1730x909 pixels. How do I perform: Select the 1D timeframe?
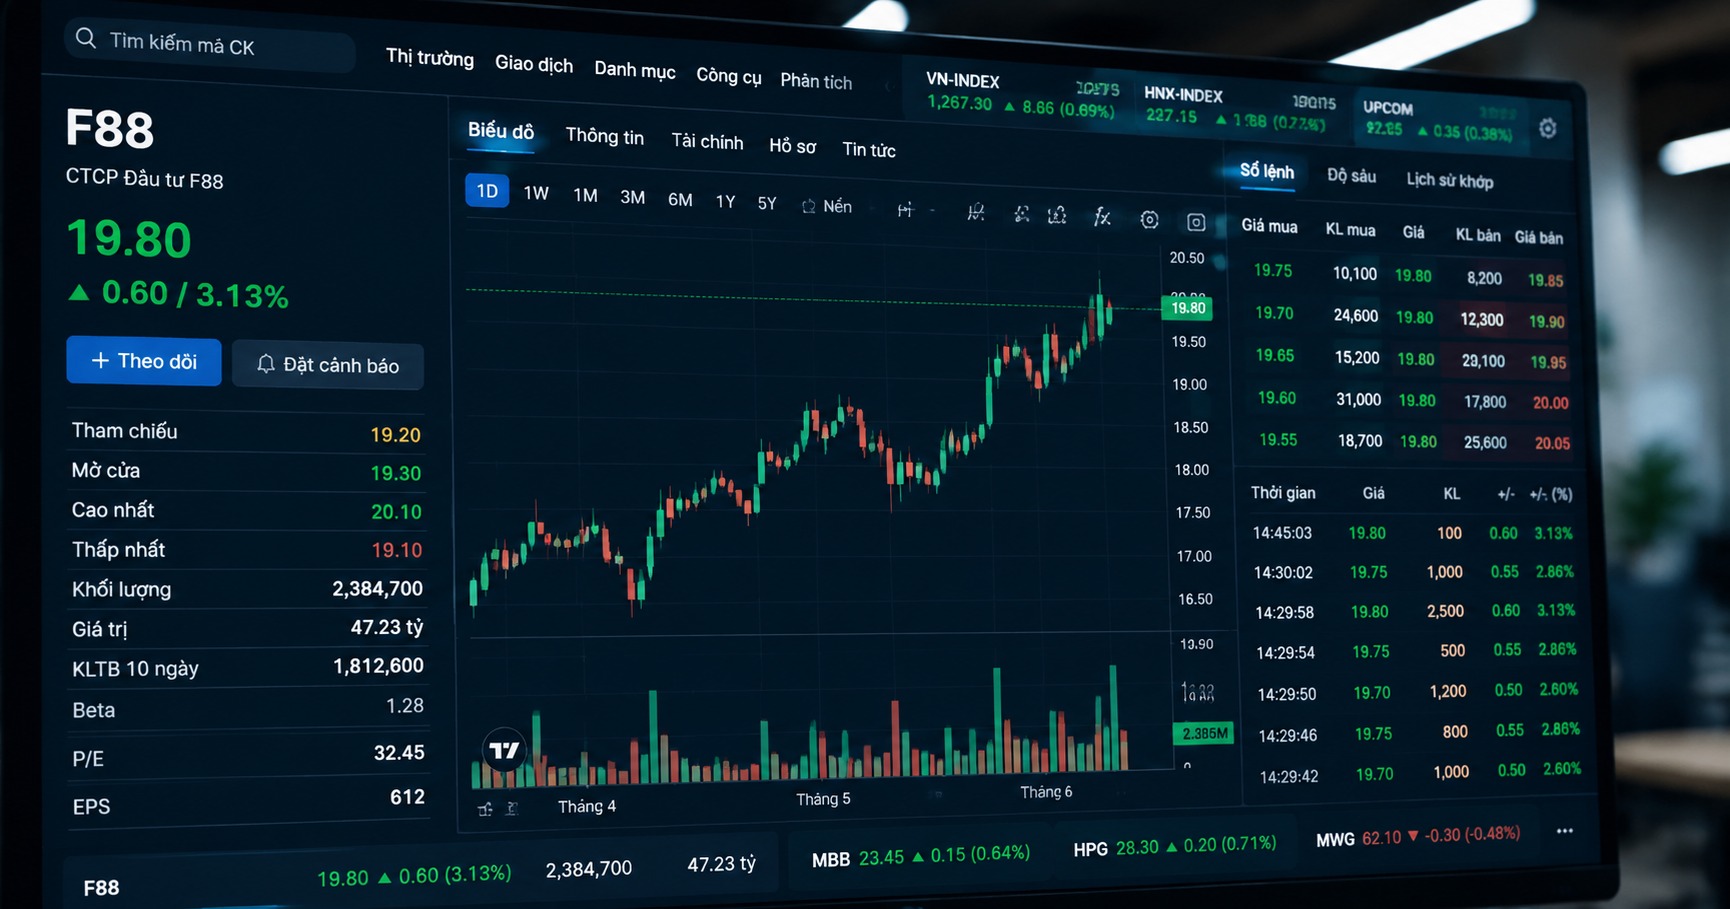click(x=487, y=191)
